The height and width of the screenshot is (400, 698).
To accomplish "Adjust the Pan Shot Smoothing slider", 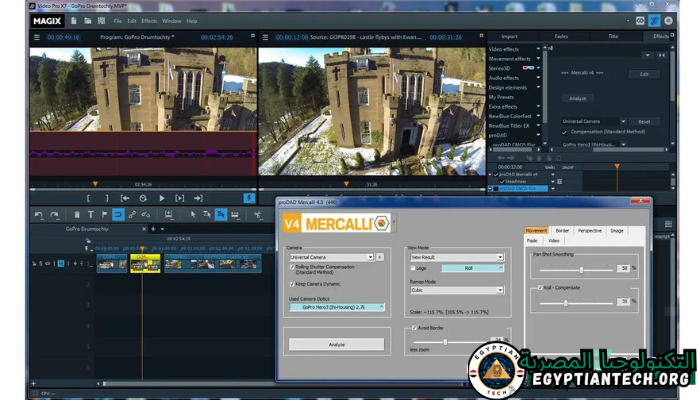I will (x=581, y=269).
